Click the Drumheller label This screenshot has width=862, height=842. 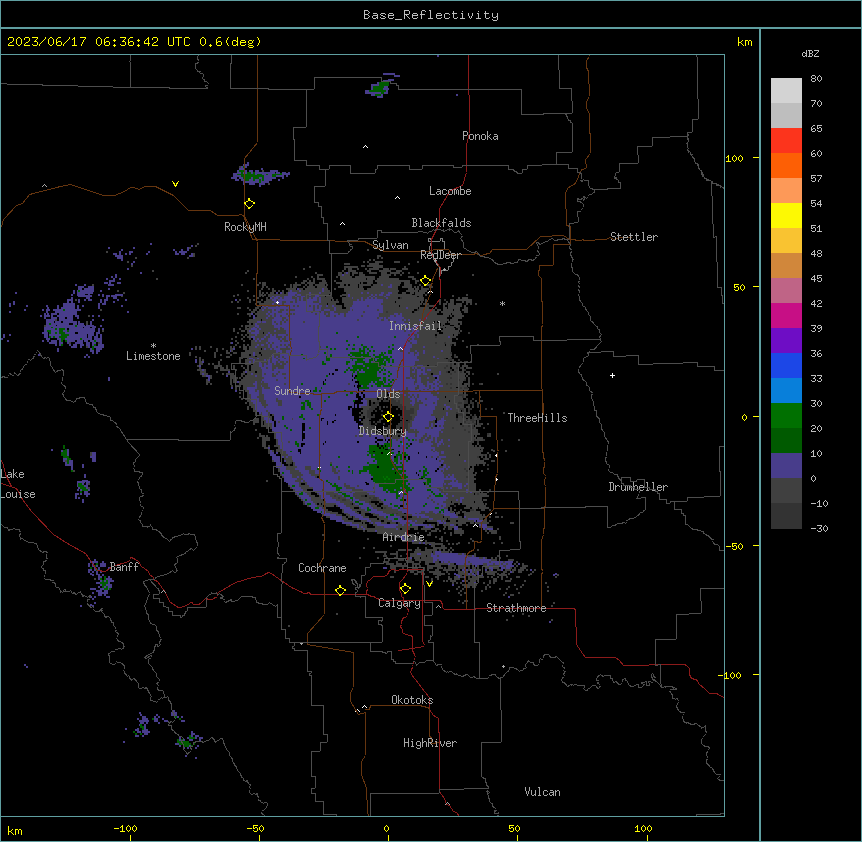pyautogui.click(x=638, y=487)
